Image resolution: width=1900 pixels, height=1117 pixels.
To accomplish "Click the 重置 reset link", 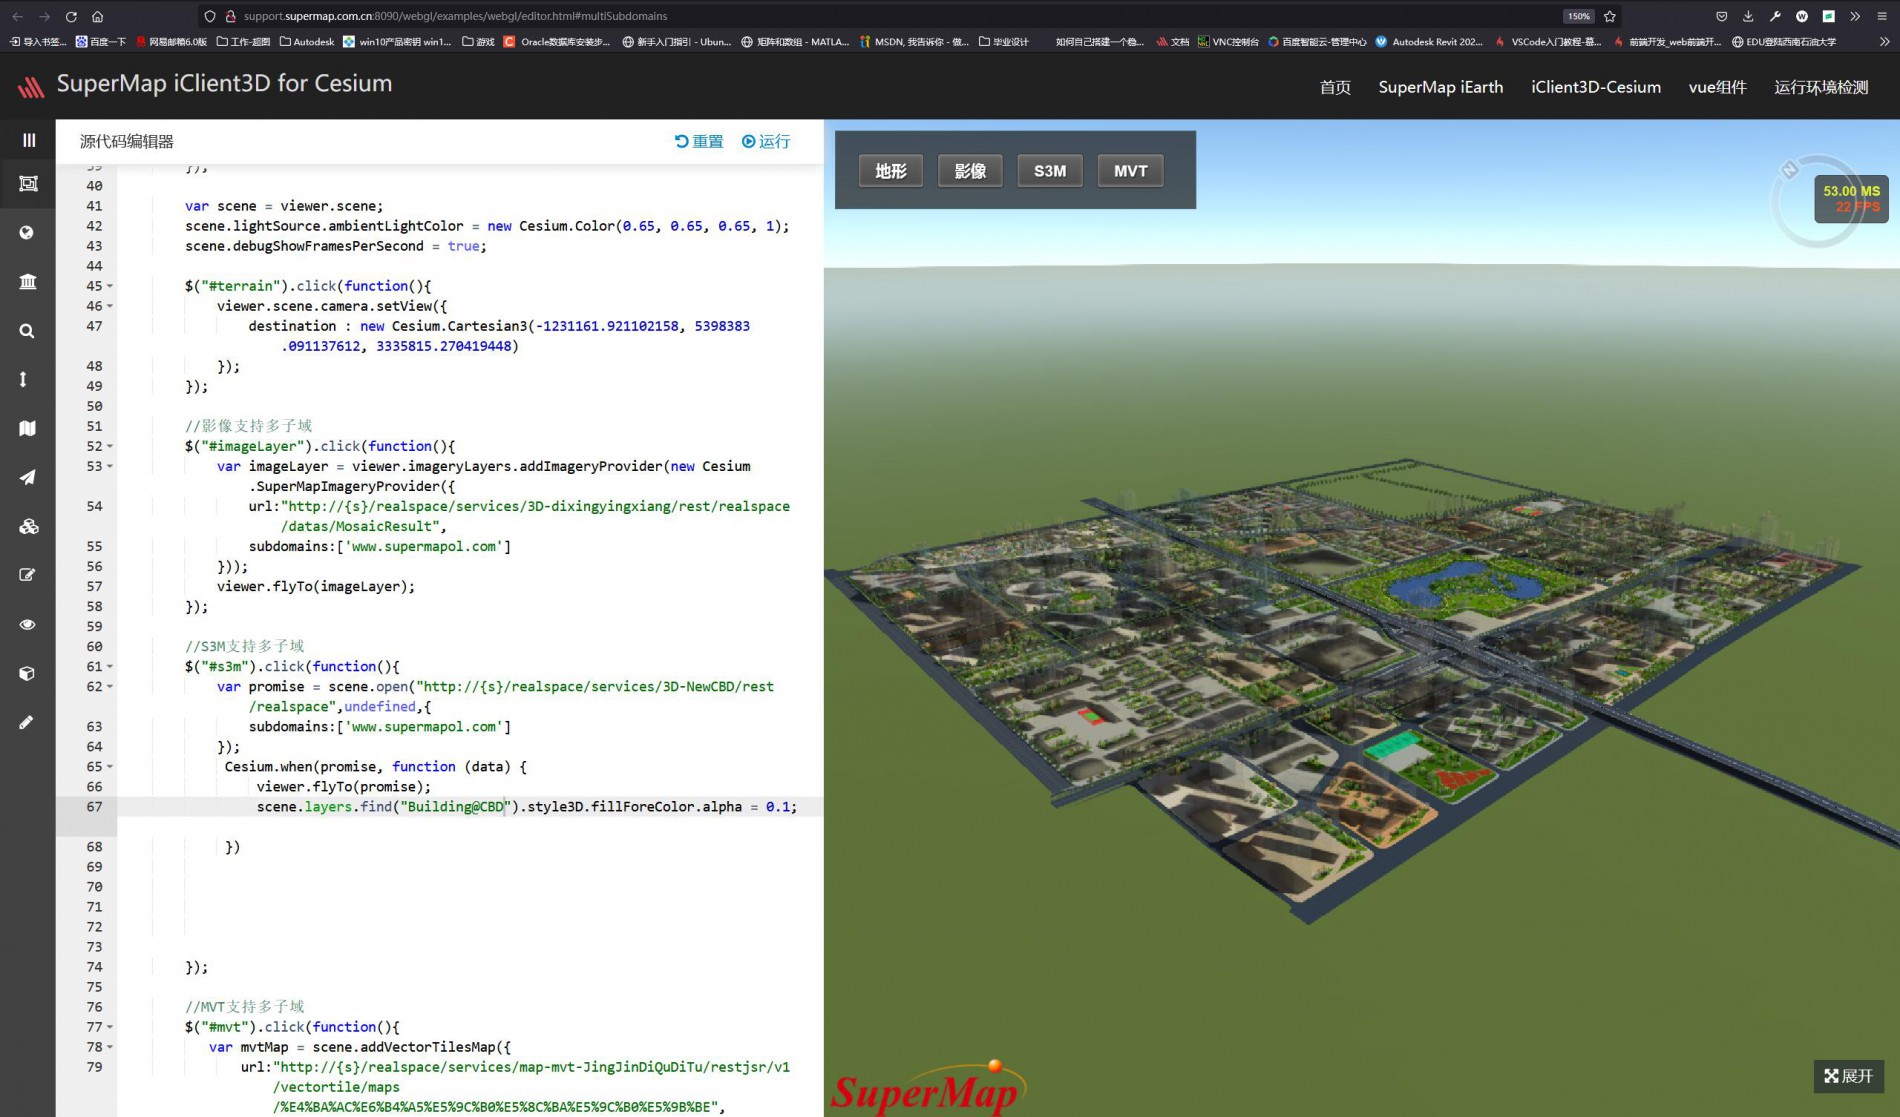I will pyautogui.click(x=698, y=141).
